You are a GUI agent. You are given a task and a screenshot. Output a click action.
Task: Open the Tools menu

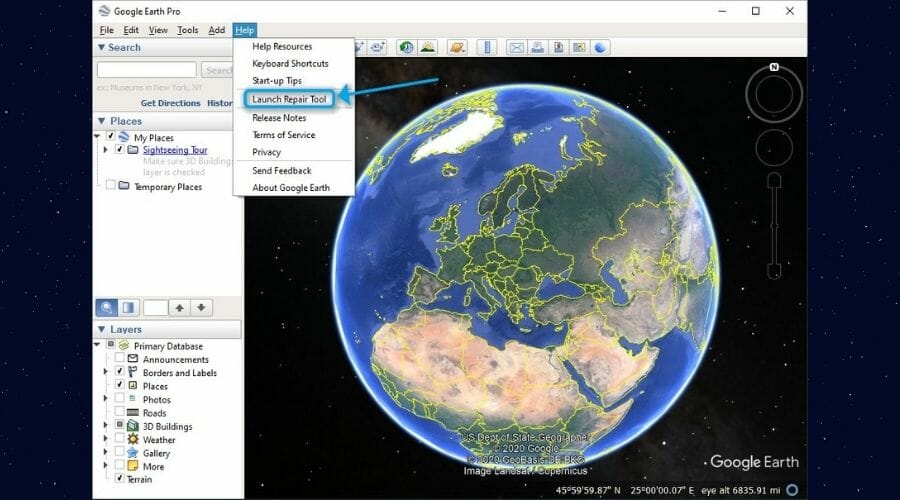(187, 30)
